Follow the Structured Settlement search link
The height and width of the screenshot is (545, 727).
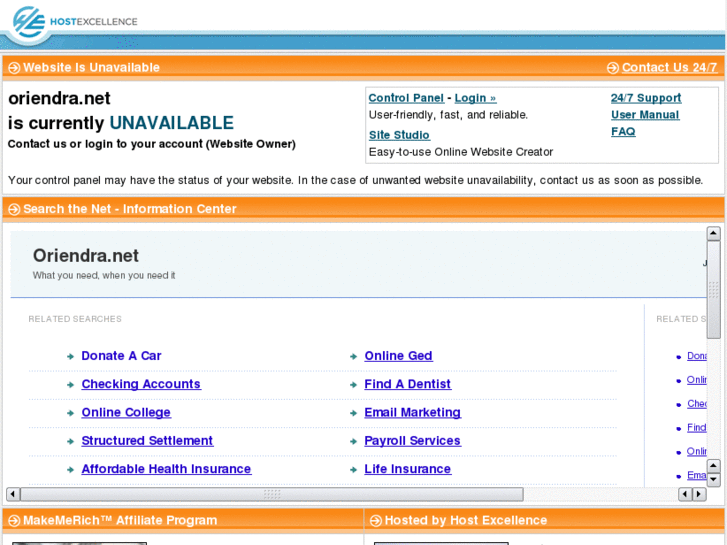point(147,441)
